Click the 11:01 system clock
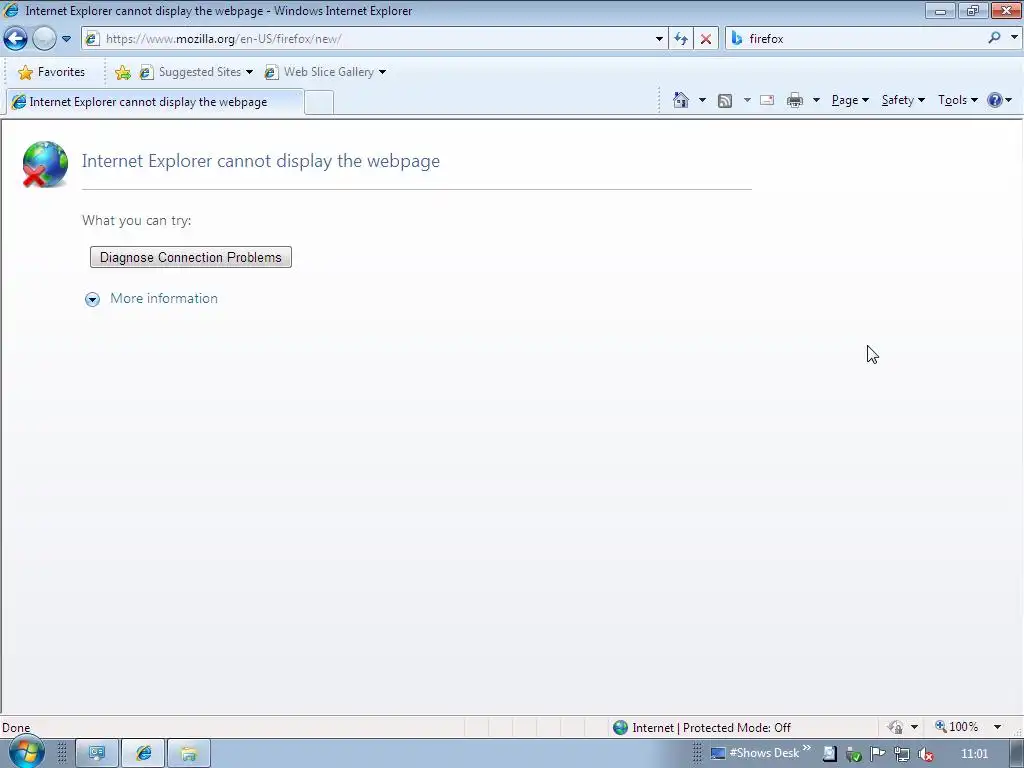 pos(974,754)
